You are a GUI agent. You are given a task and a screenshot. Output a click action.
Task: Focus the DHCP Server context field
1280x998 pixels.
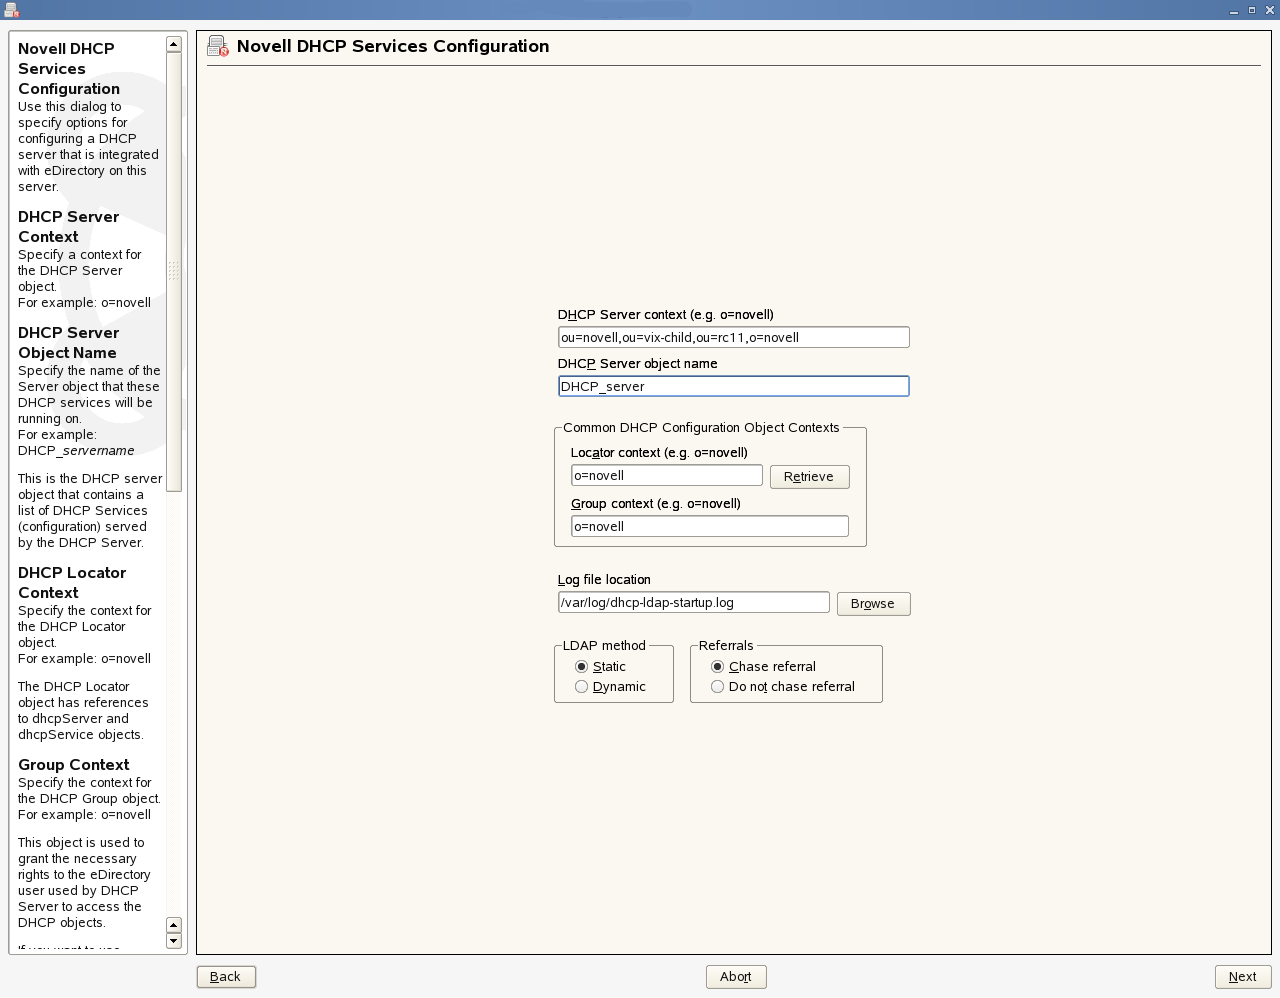(734, 337)
